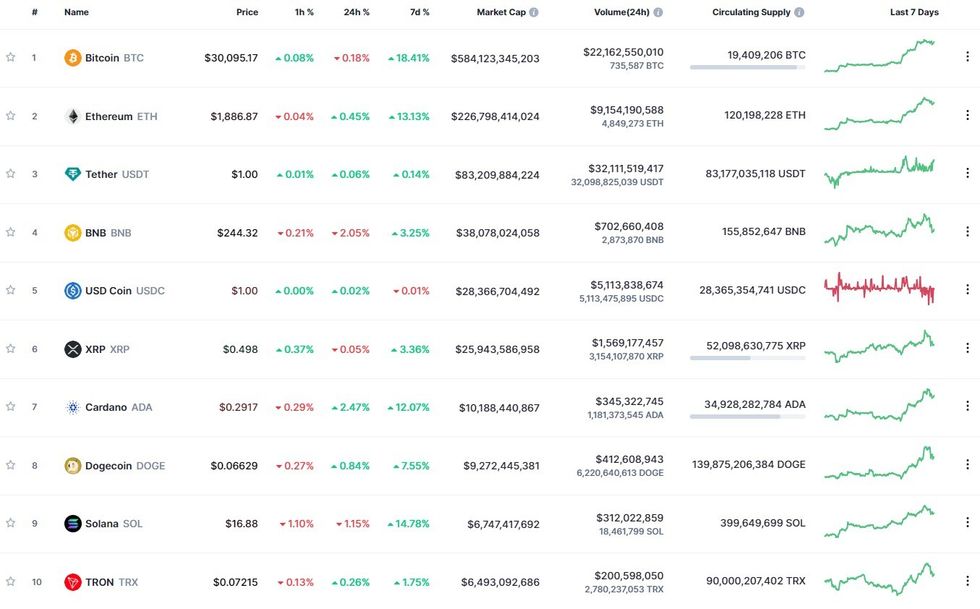The width and height of the screenshot is (980, 609).
Task: Star Bitcoin to add to watchlist
Action: (11, 58)
